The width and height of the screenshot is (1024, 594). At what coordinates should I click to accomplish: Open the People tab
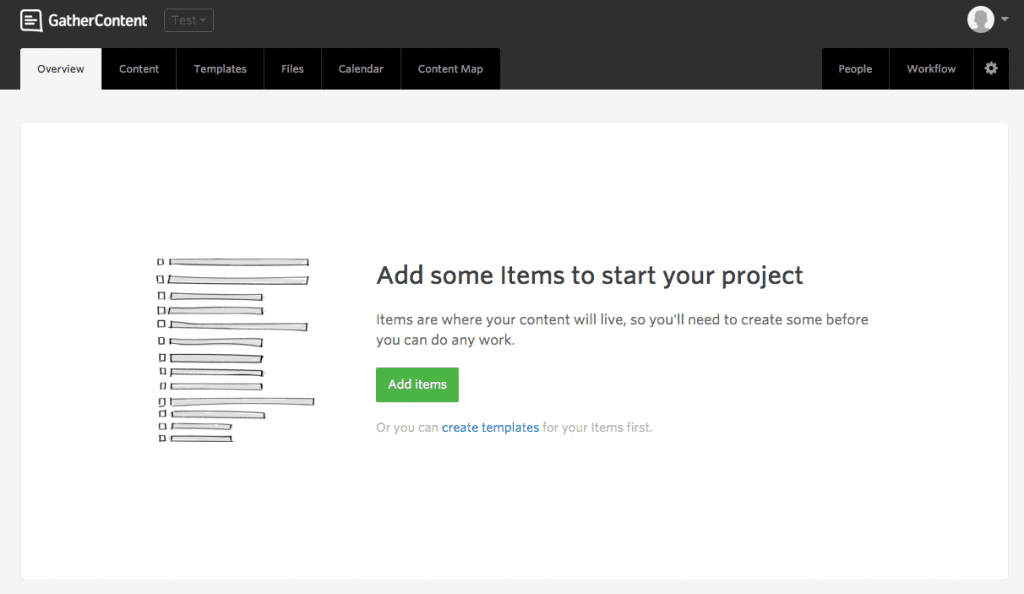click(855, 69)
